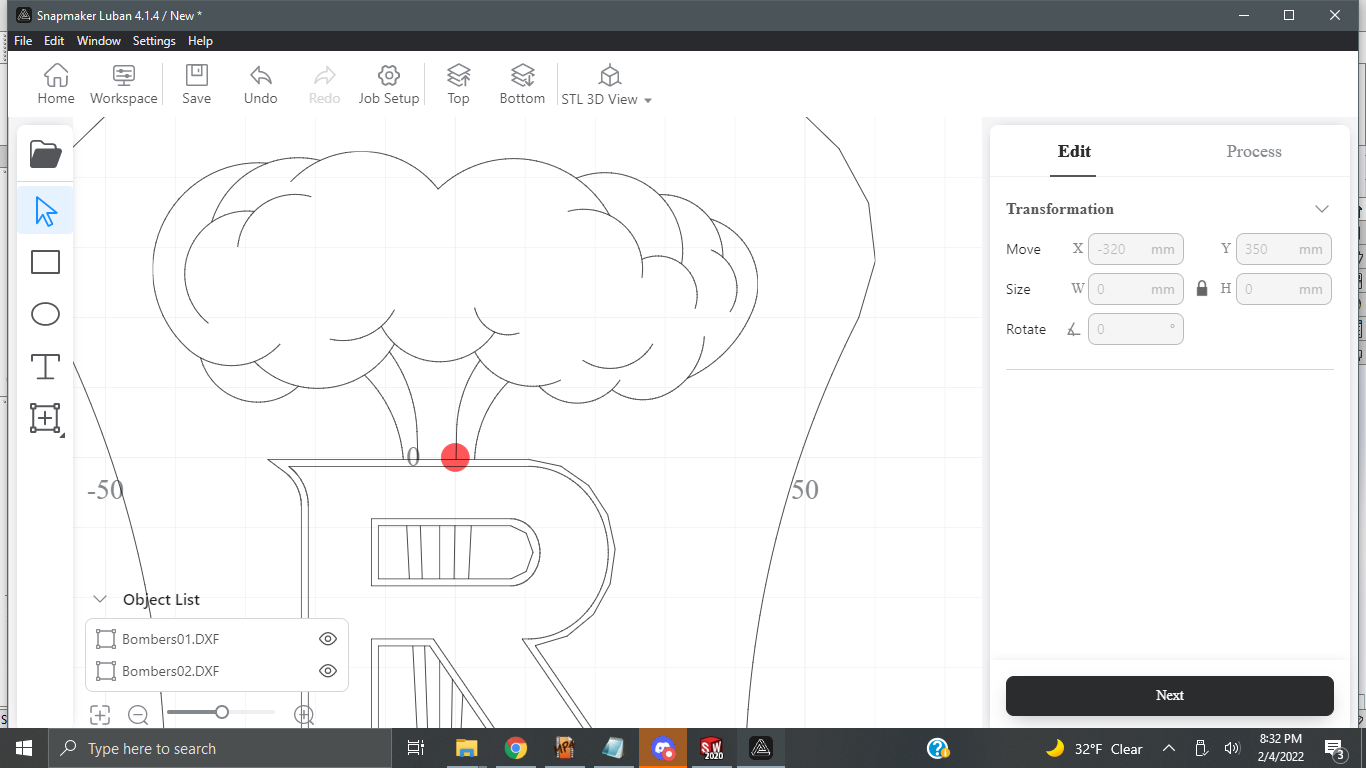Open the Settings menu
This screenshot has width=1366, height=768.
coord(154,41)
